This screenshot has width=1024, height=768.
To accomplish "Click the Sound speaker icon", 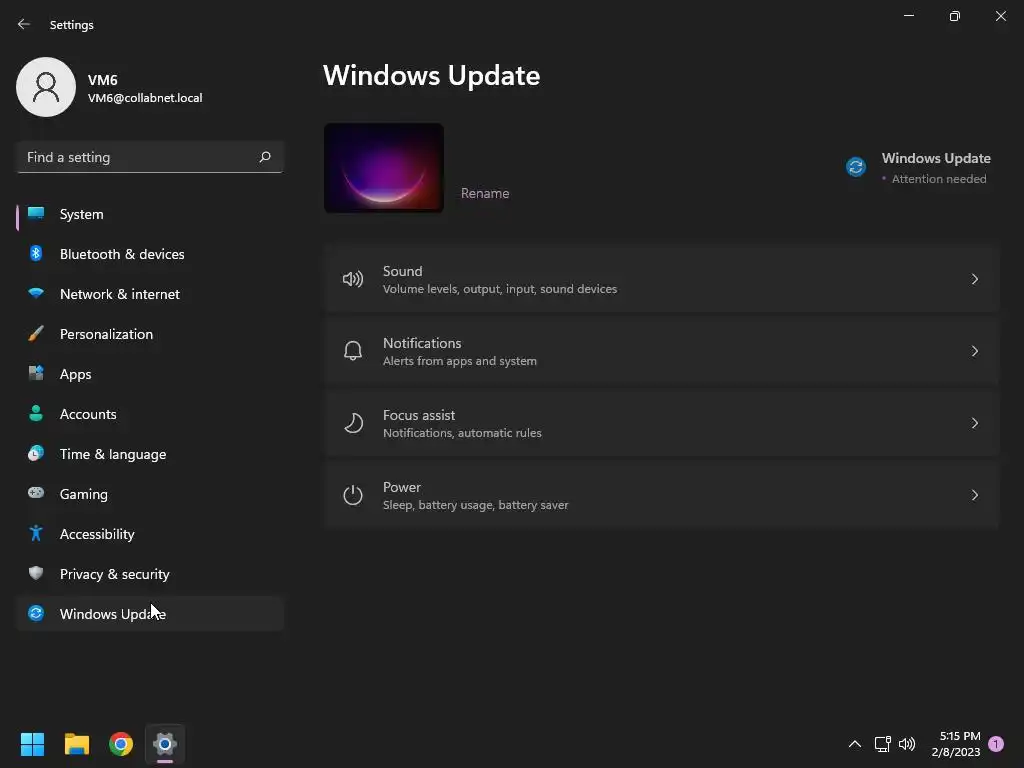I will coord(353,280).
